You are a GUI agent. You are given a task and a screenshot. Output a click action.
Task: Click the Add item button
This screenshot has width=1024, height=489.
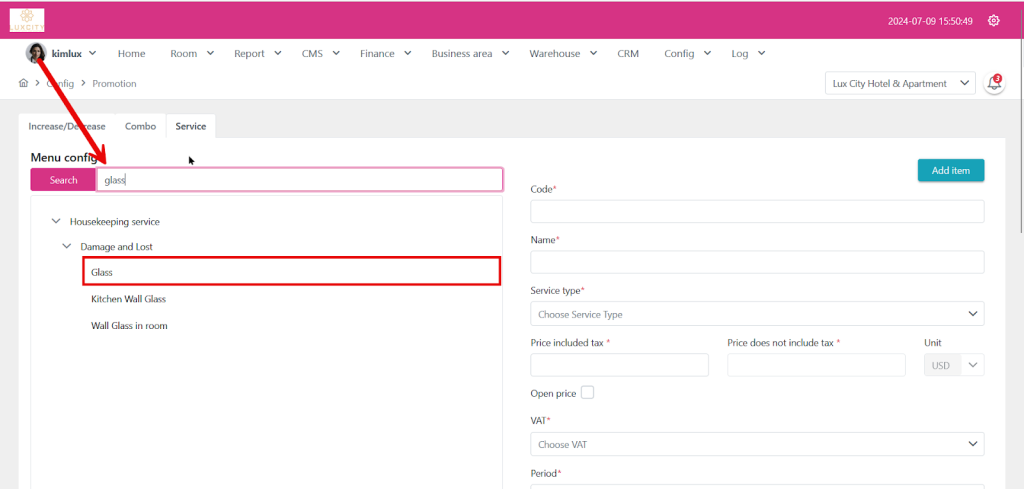tap(950, 171)
